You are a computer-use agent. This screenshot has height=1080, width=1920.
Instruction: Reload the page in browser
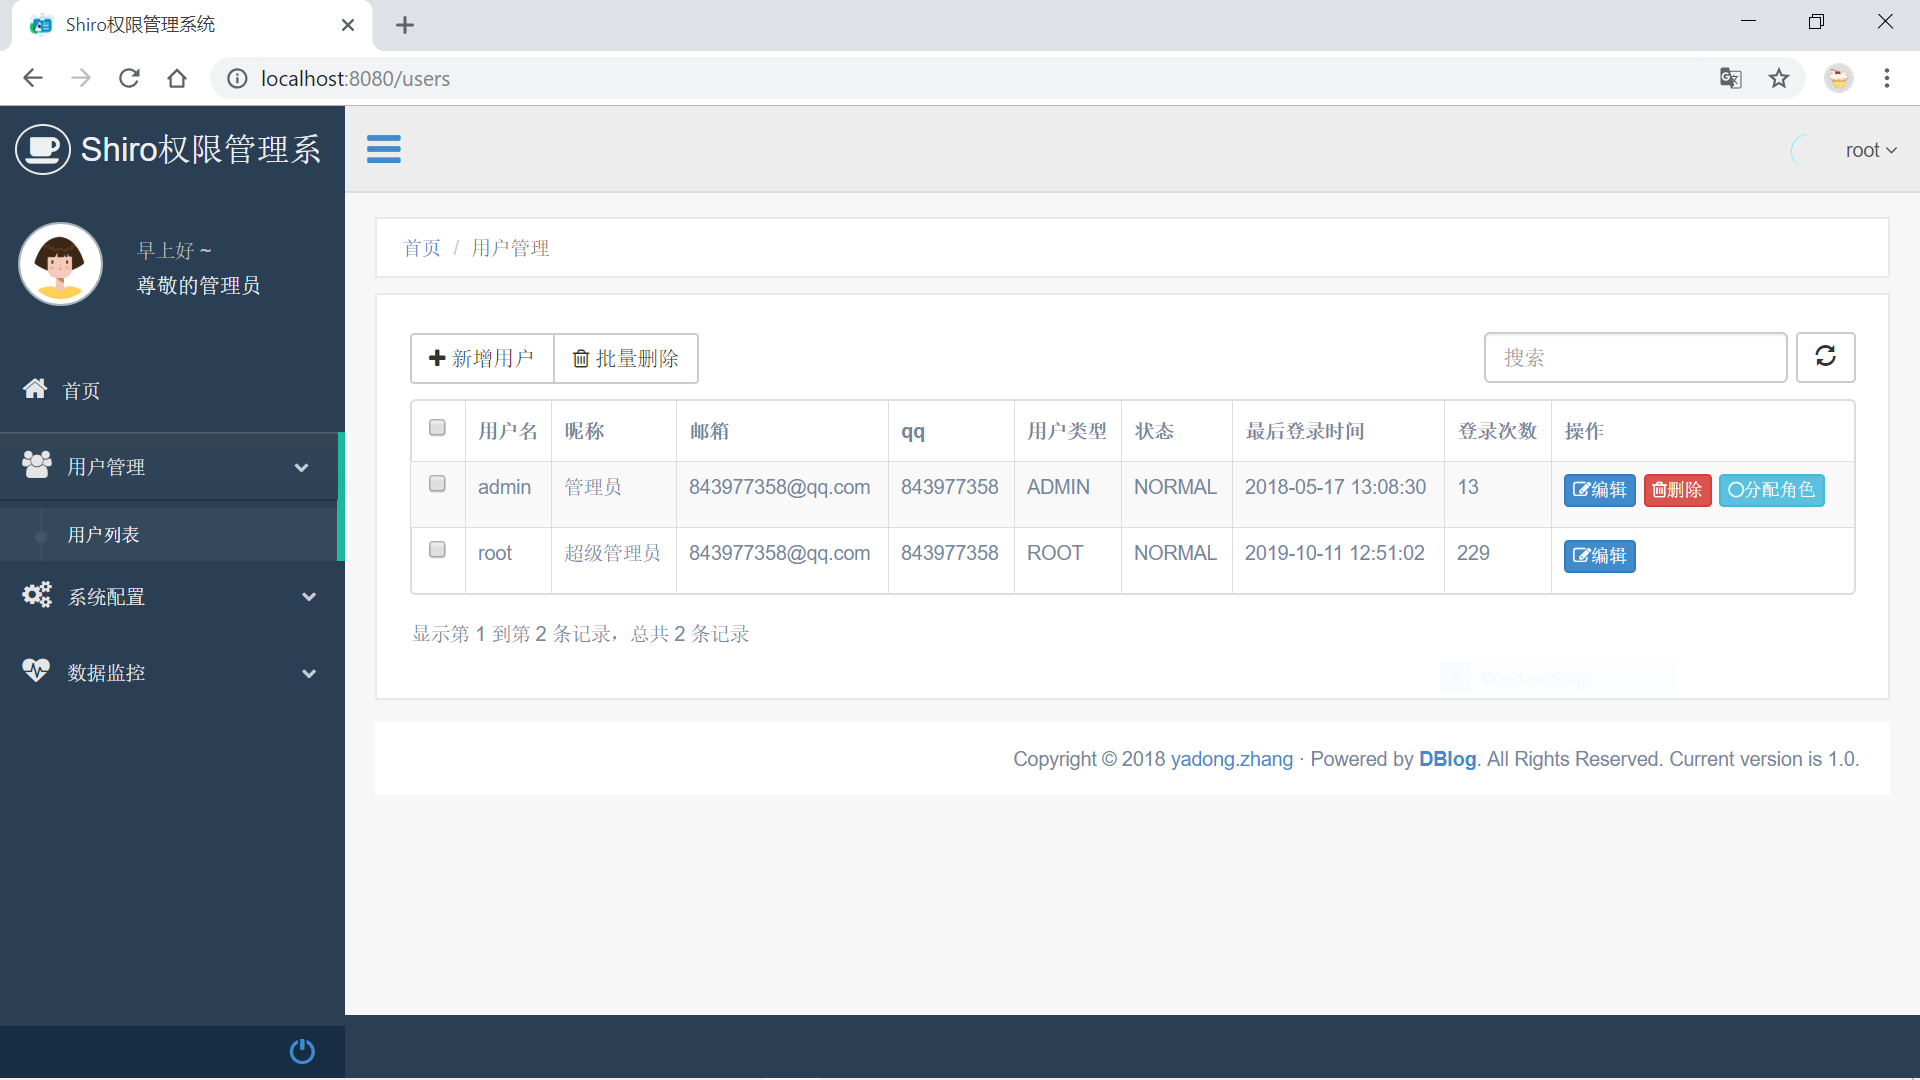(x=129, y=78)
